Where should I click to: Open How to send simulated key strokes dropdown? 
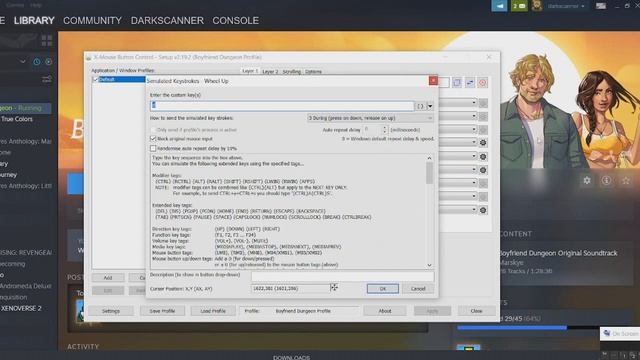point(370,118)
